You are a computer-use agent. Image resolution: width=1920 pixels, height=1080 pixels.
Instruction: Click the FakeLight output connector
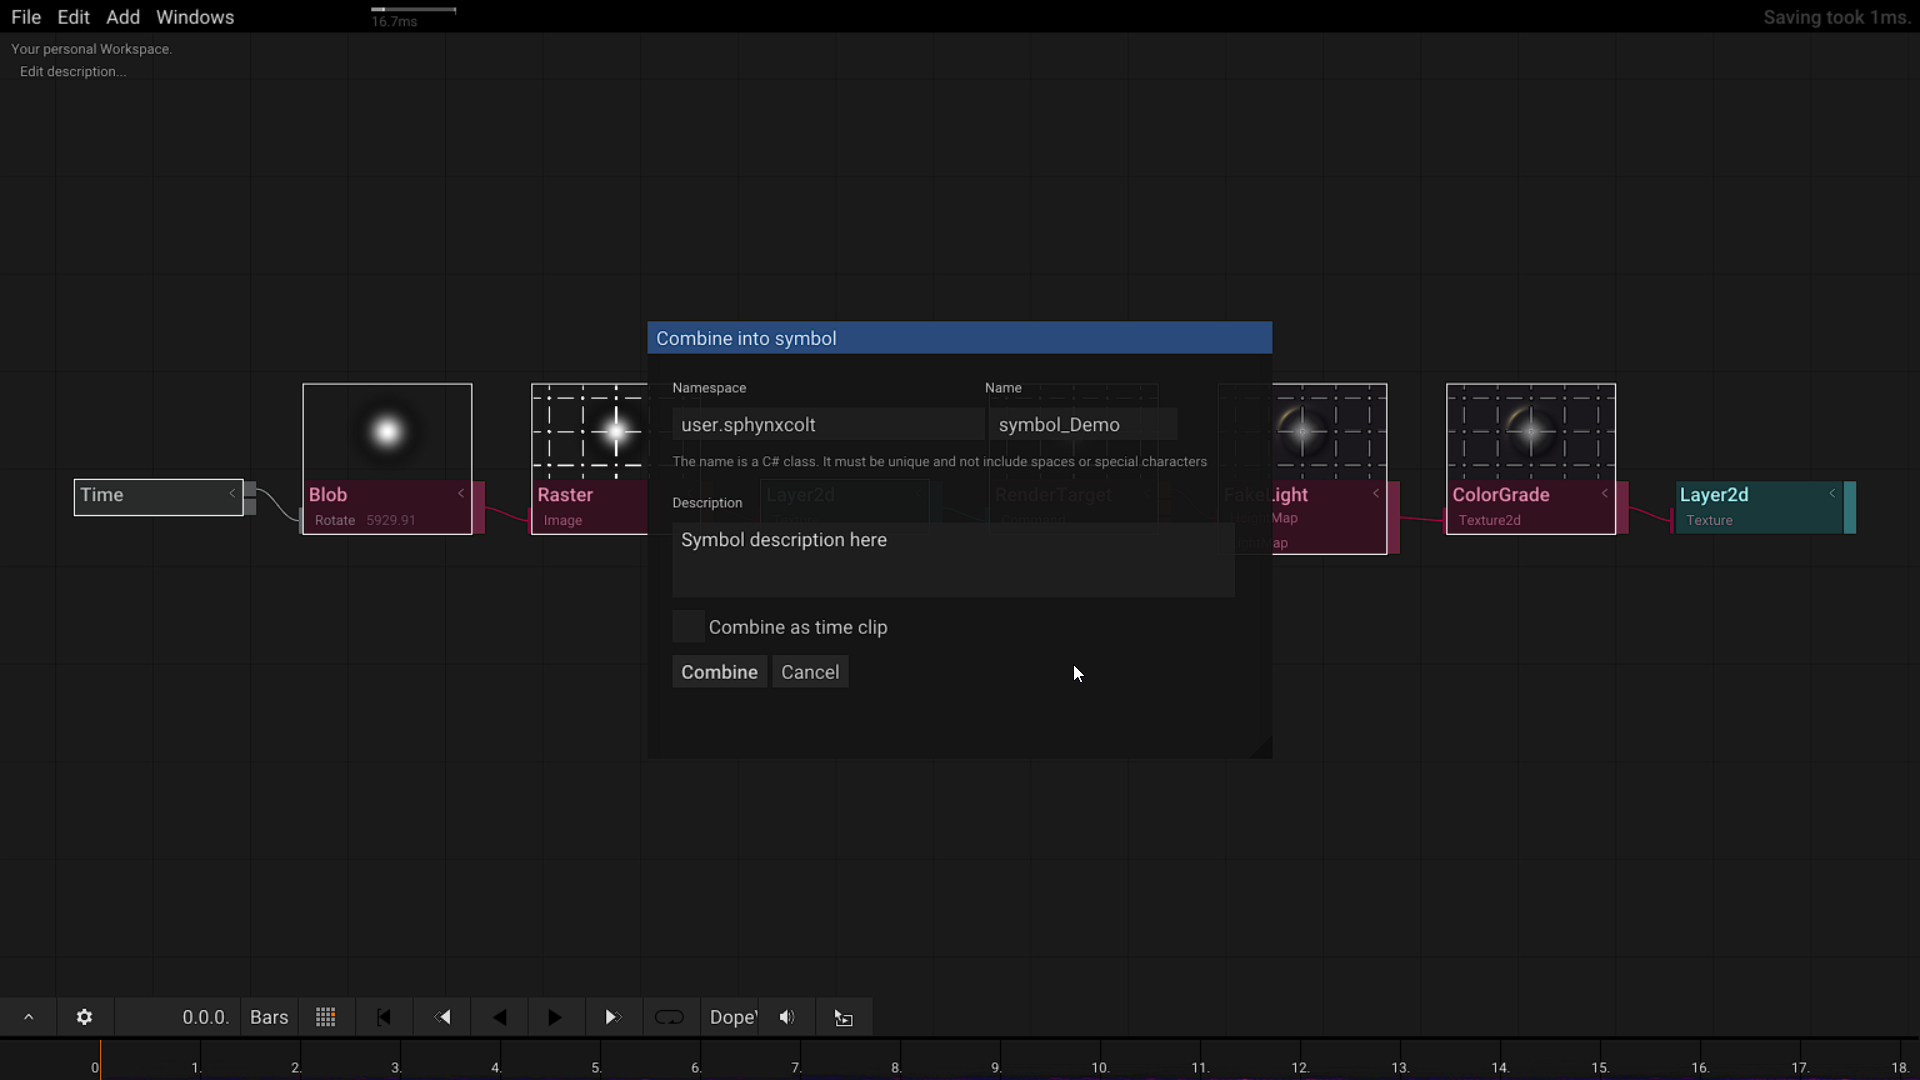click(1394, 517)
